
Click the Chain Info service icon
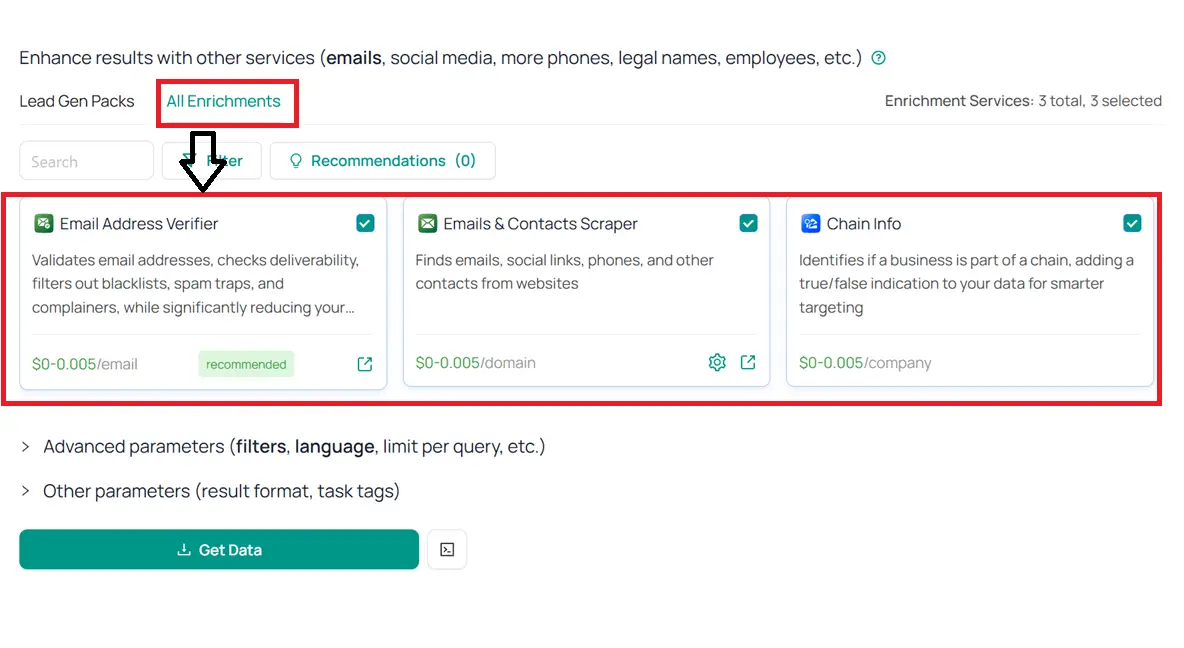tap(810, 224)
